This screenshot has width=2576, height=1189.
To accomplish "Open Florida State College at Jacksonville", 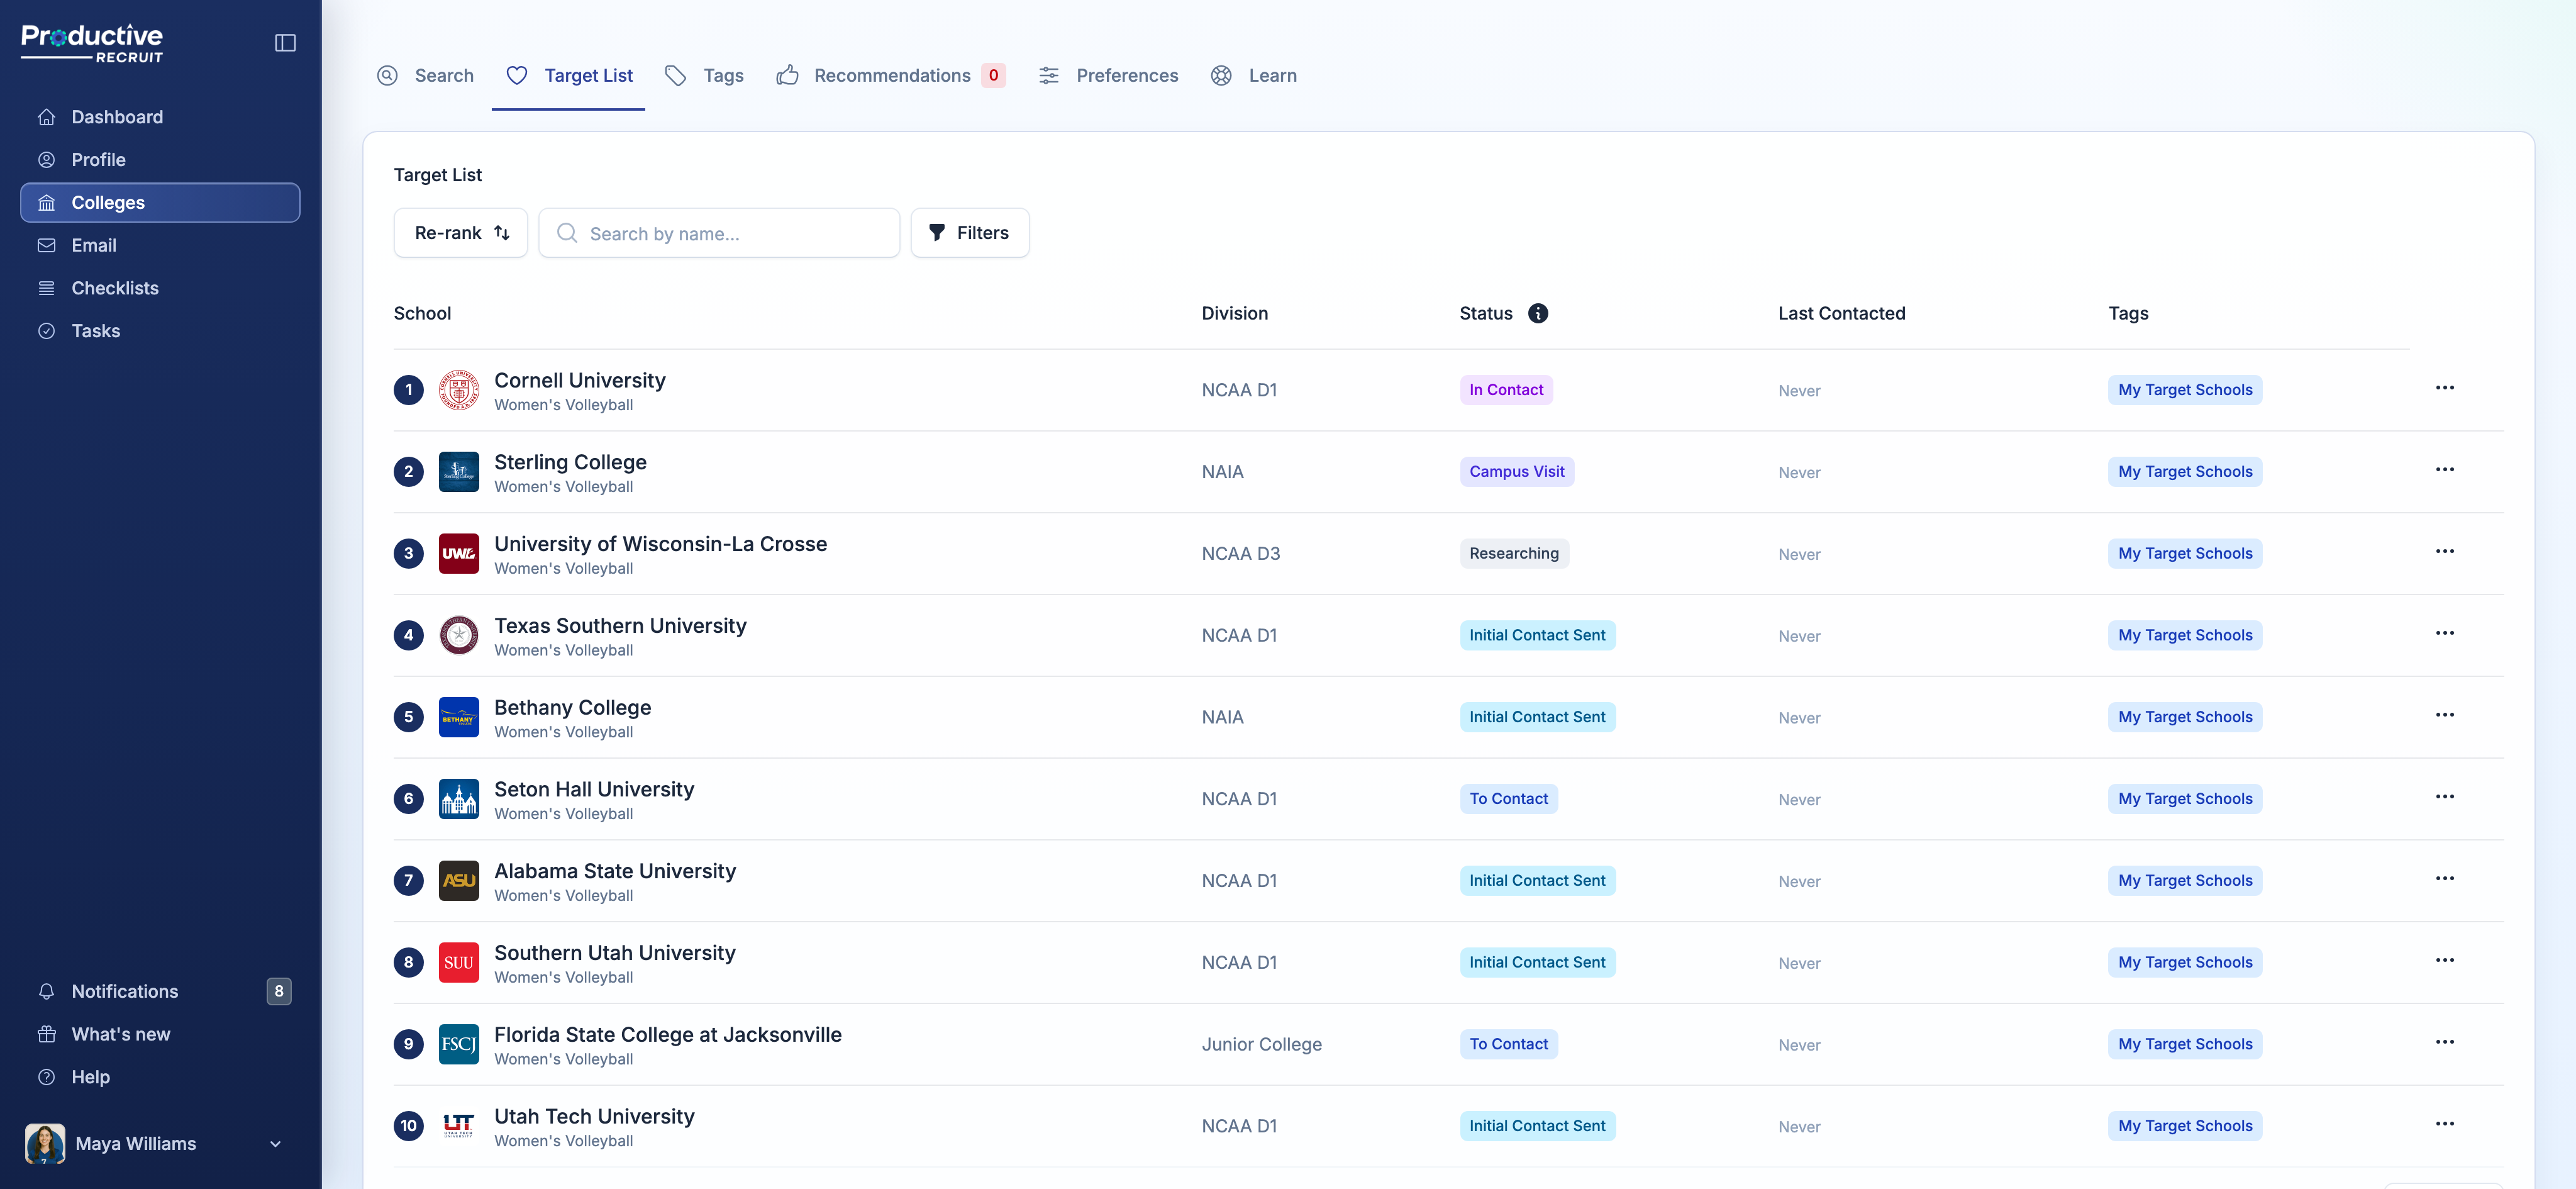I will point(668,1034).
